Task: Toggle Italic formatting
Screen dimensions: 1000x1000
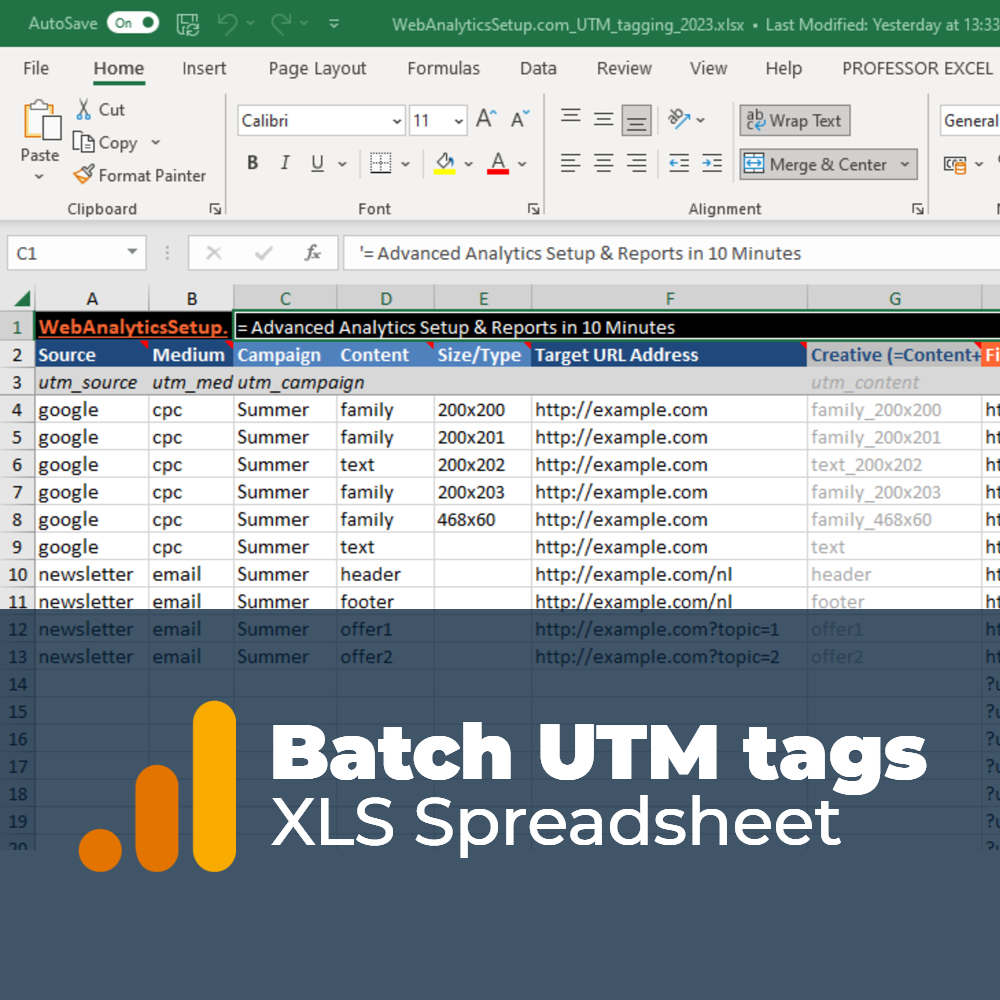Action: pos(285,163)
